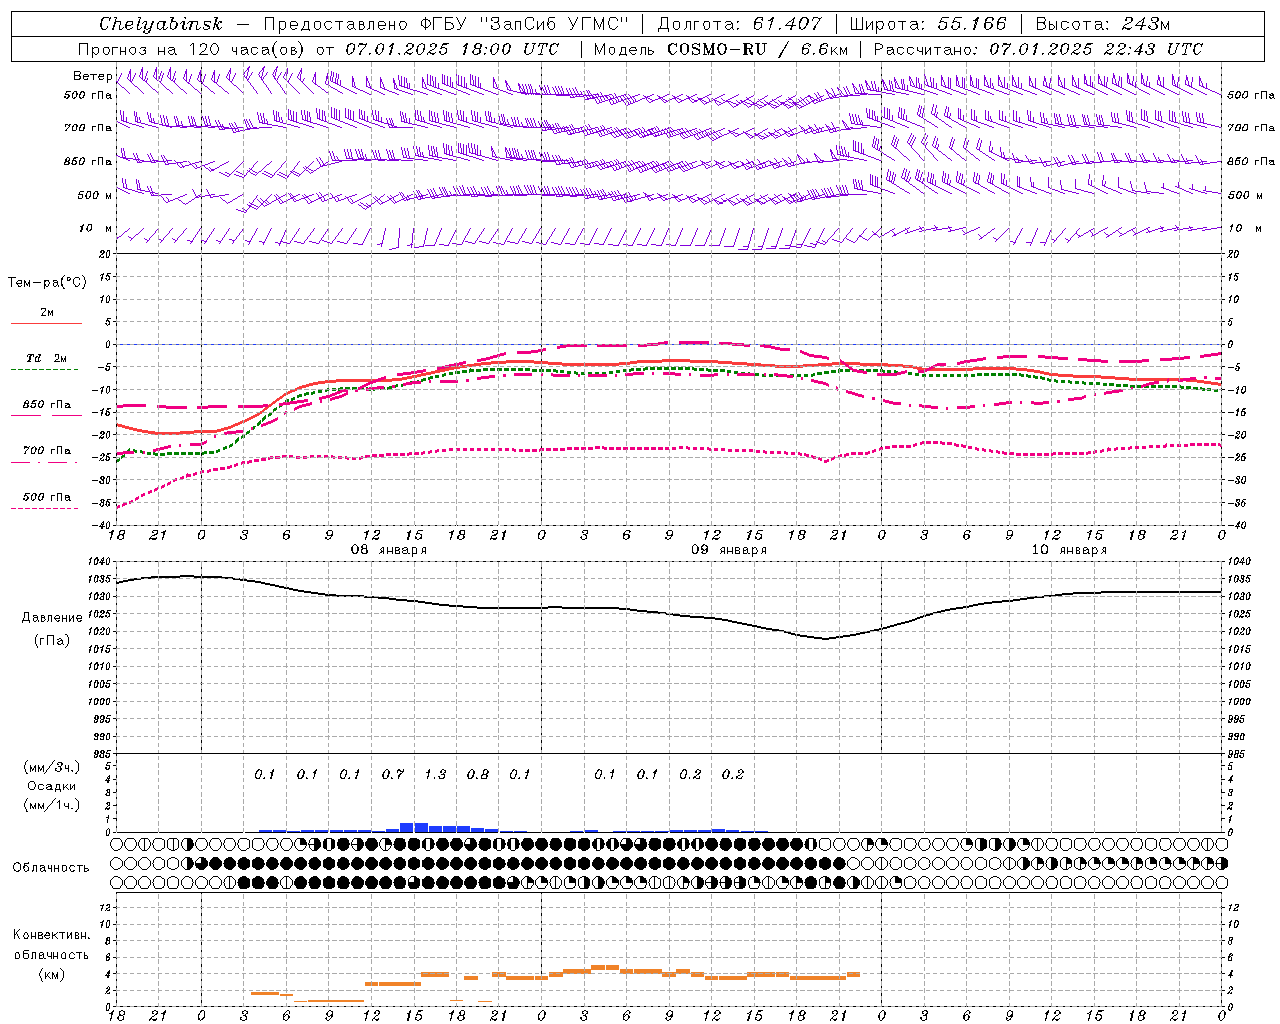Select the 500 м wind level label
The height and width of the screenshot is (1024, 1280).
click(95, 195)
